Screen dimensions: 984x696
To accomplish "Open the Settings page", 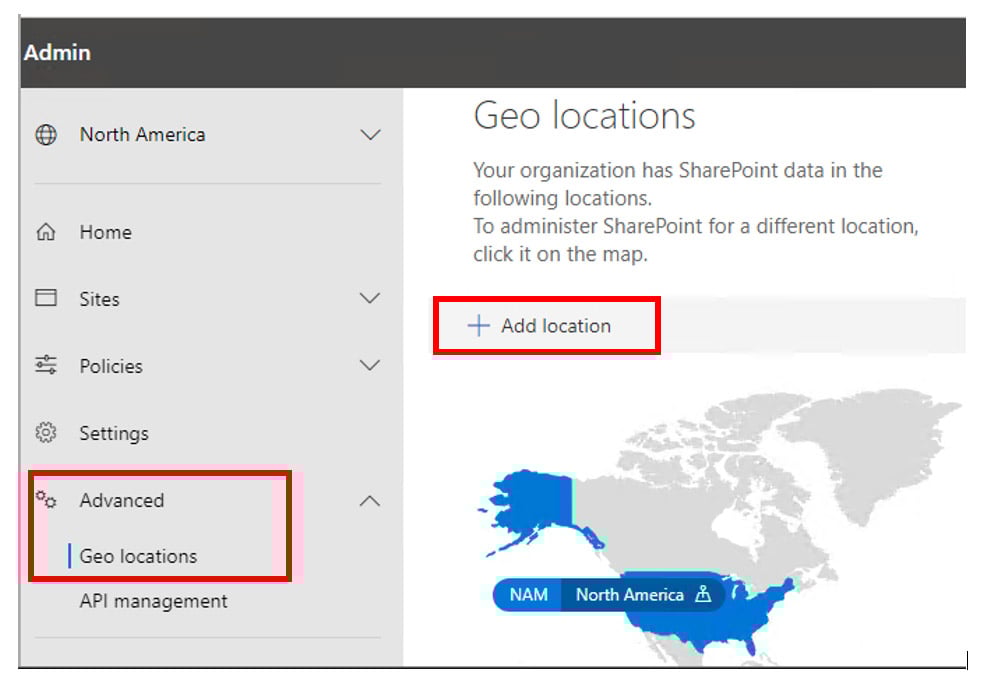I will [114, 434].
